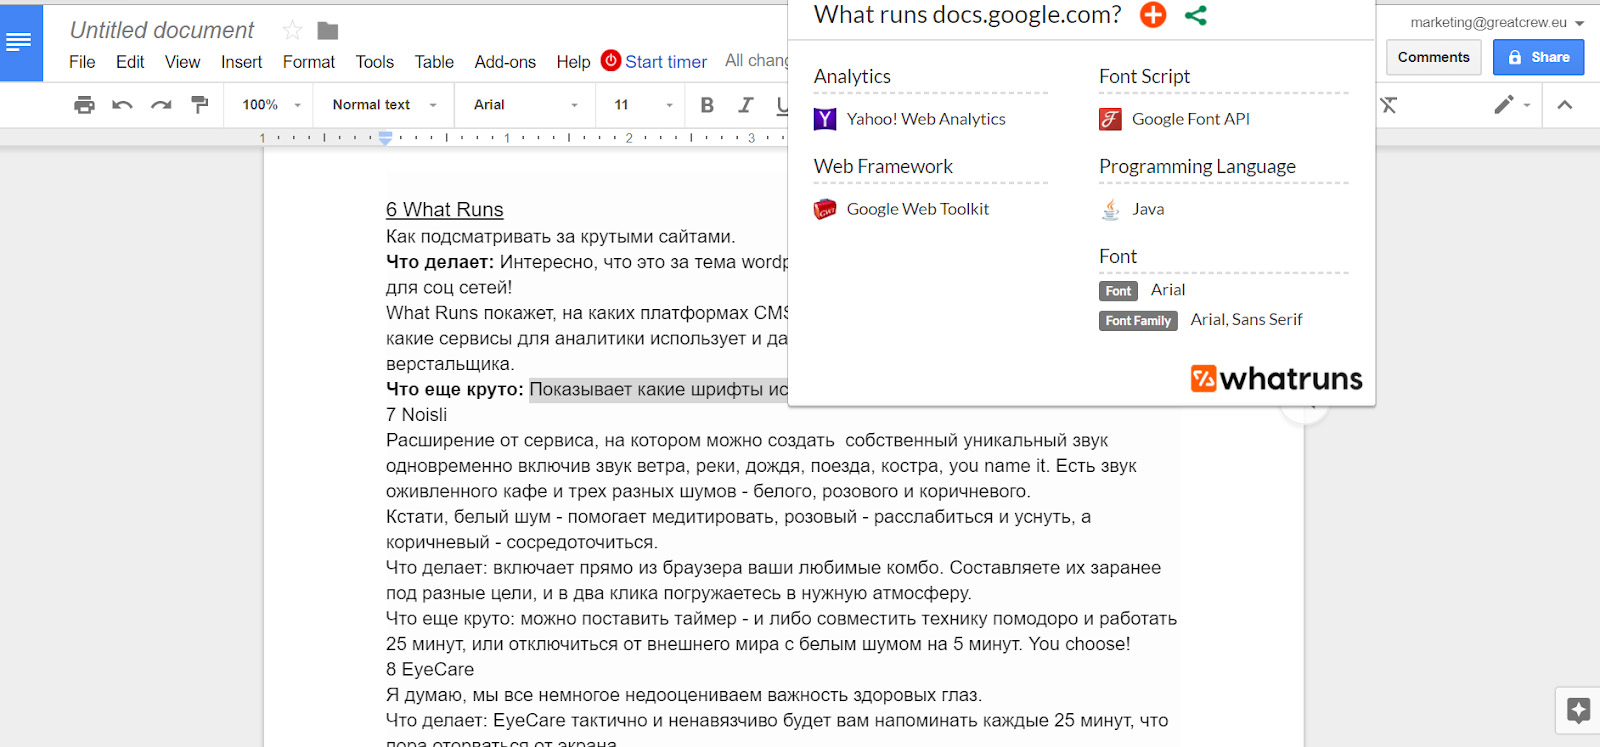Click the bold "Что делает:" text
The image size is (1600, 747).
coord(440,262)
